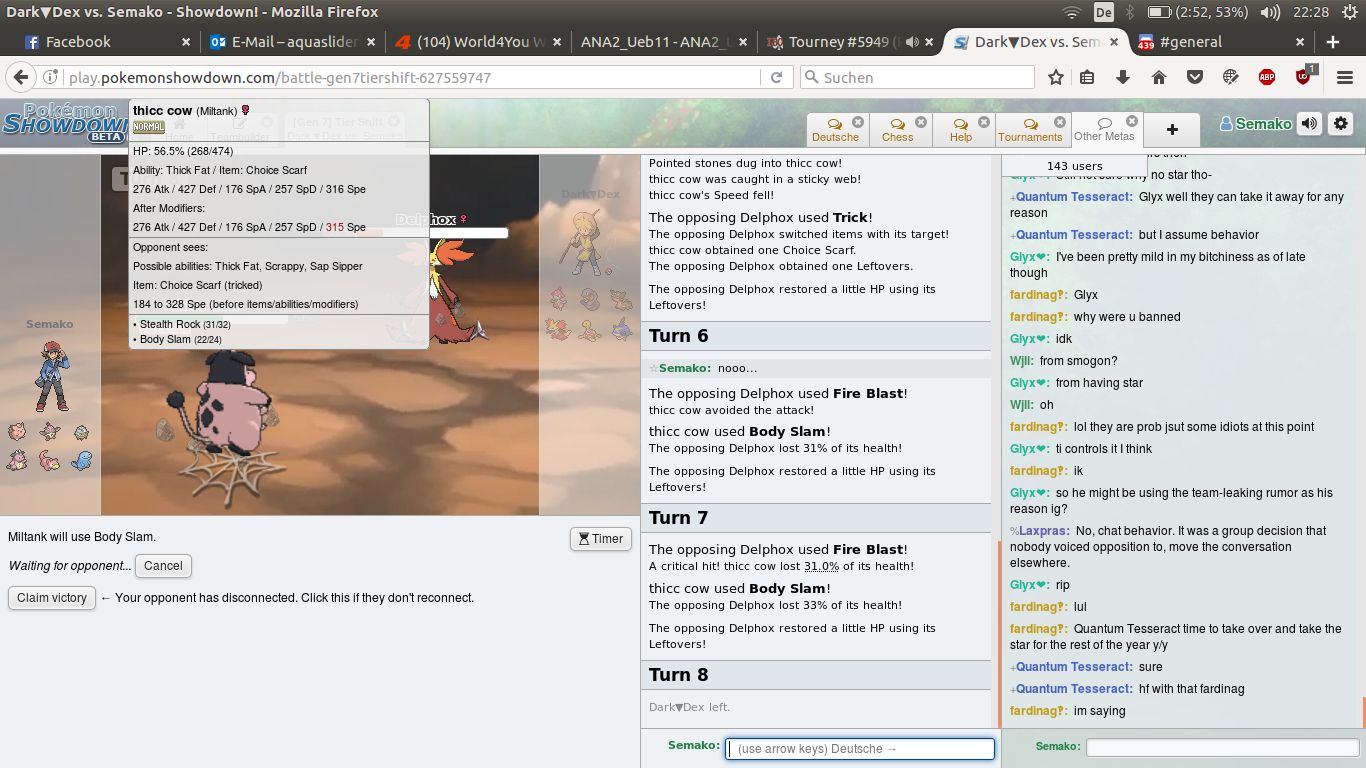Click Laxpras username in chat
This screenshot has height=768, width=1366.
[x=1044, y=531]
